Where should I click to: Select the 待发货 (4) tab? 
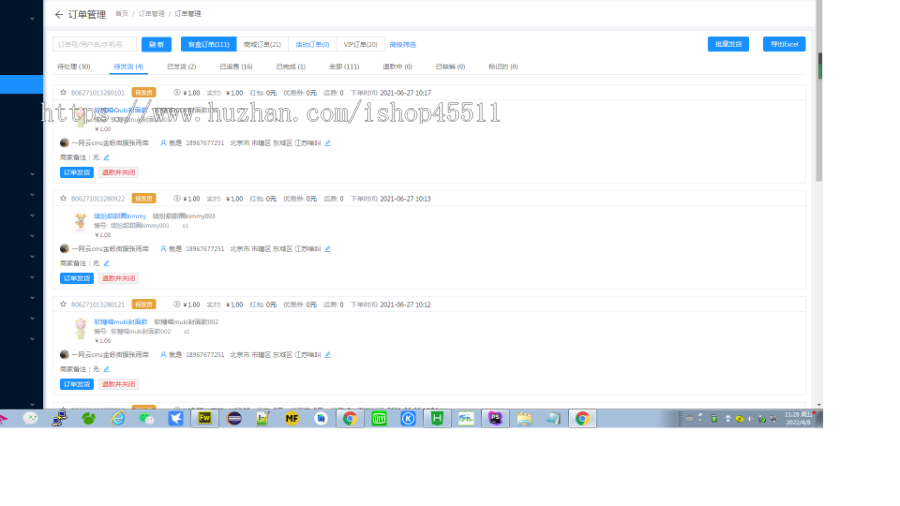(129, 67)
